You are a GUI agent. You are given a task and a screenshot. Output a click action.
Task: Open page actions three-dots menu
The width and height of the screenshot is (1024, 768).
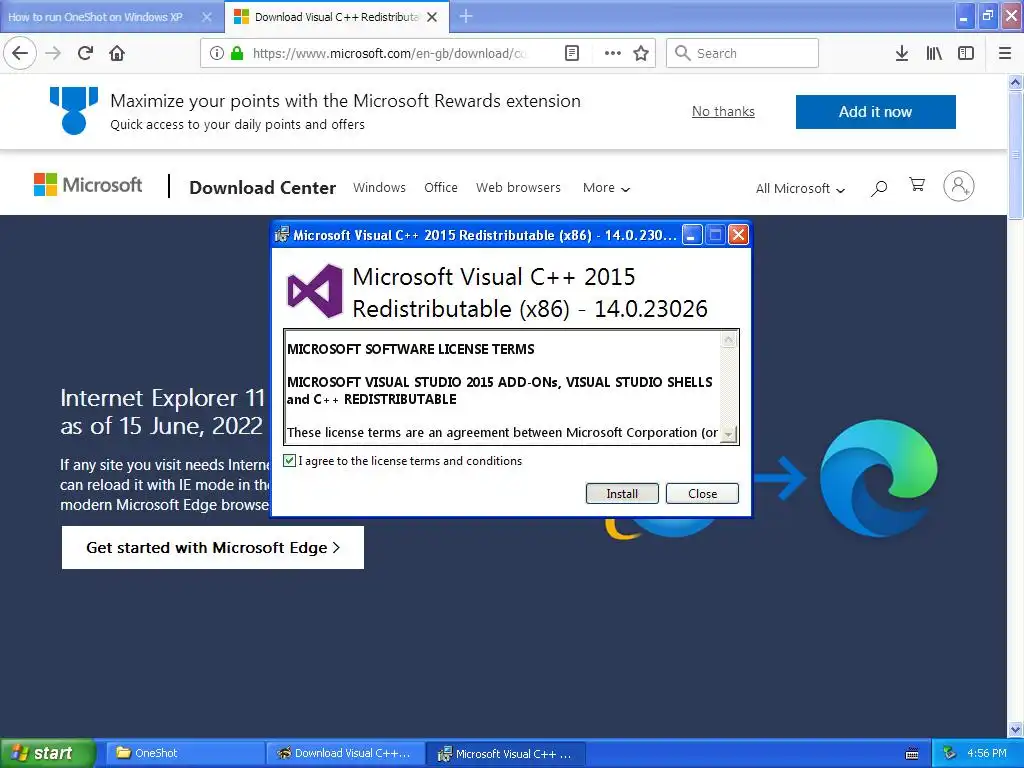(x=612, y=53)
